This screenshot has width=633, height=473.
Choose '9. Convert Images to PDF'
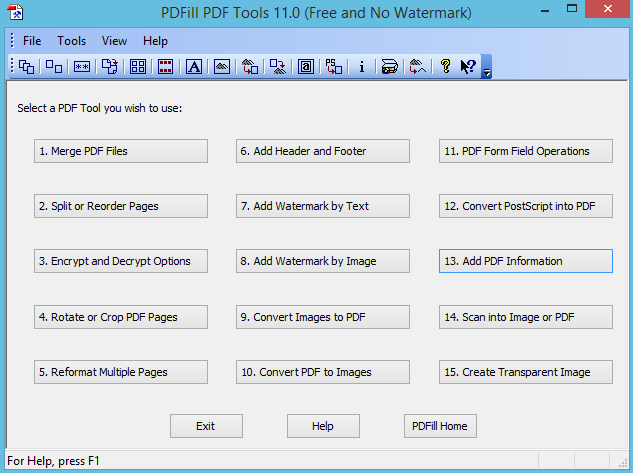pyautogui.click(x=322, y=317)
